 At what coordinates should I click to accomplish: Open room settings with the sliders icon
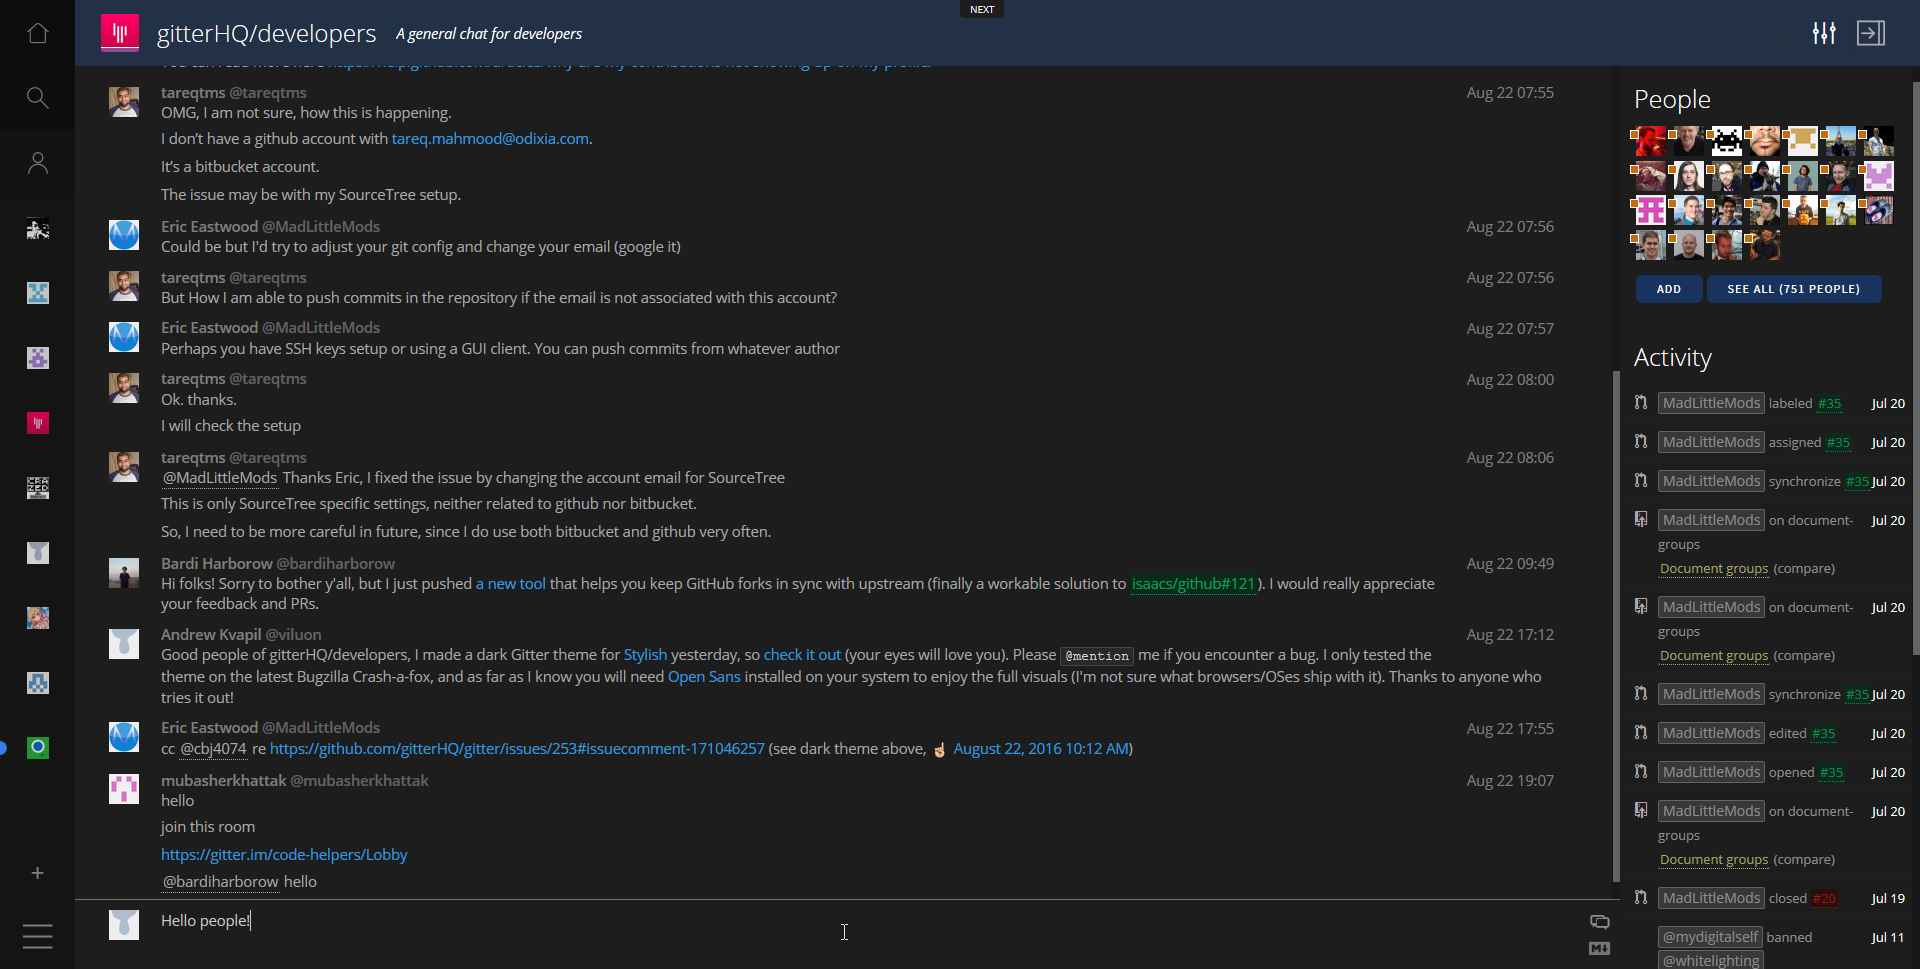click(x=1823, y=33)
